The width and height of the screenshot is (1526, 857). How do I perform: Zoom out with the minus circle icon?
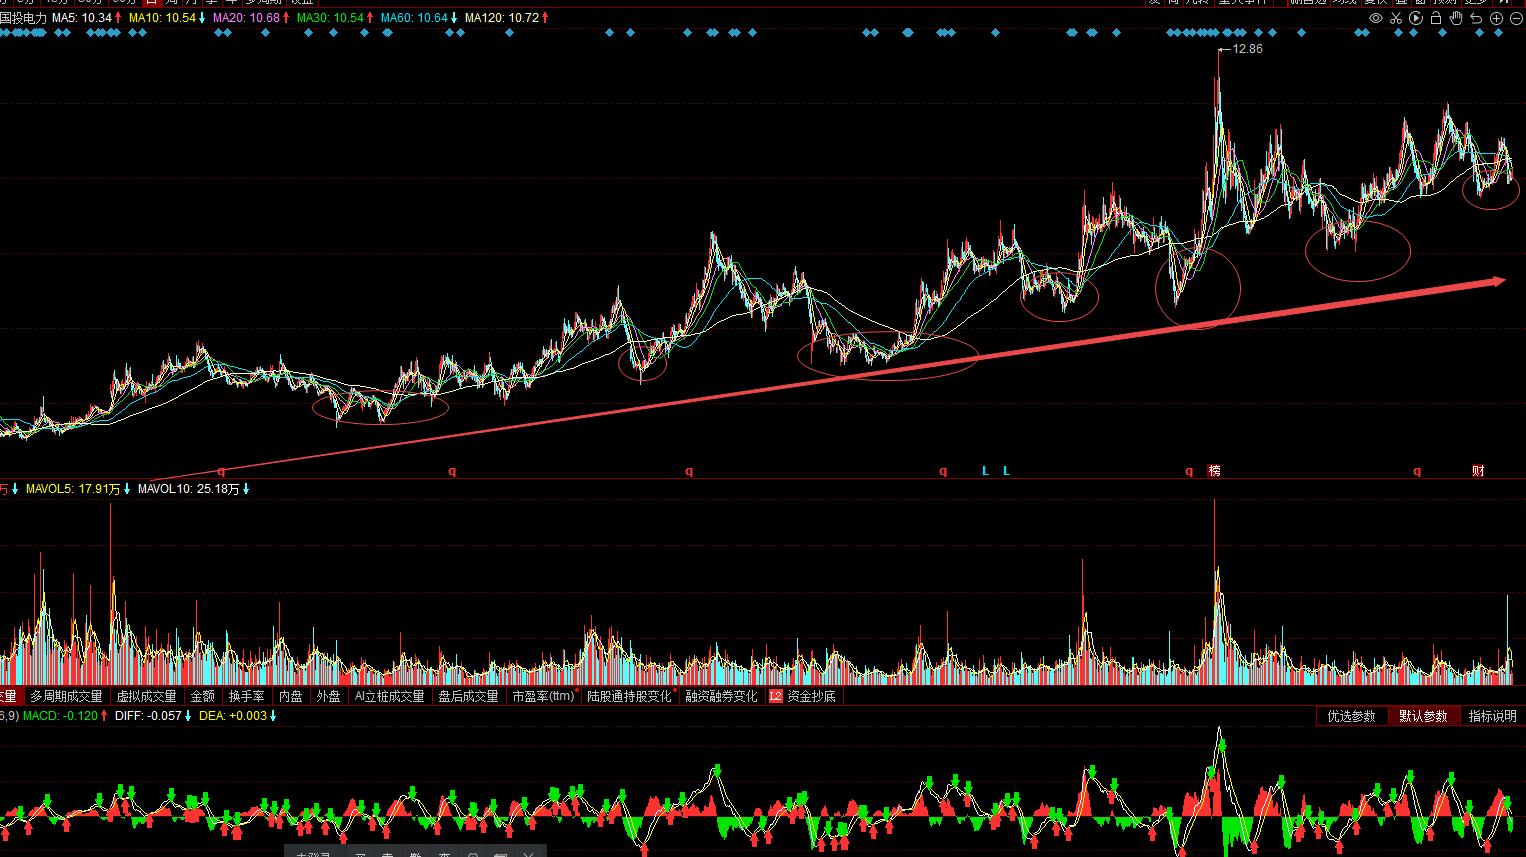coord(1516,18)
